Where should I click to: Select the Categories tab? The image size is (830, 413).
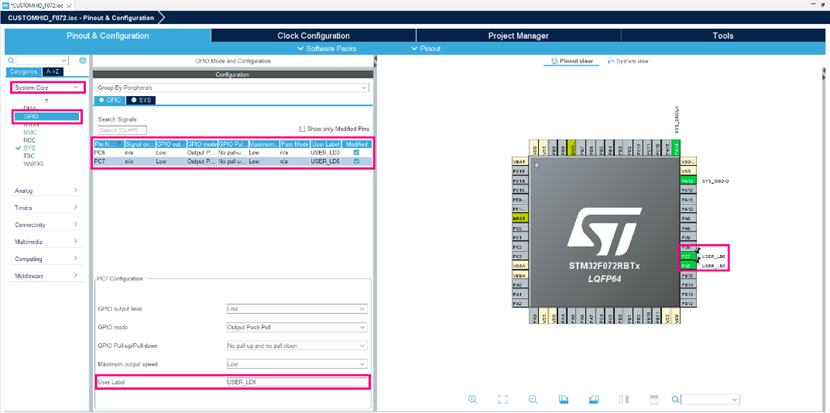[23, 71]
